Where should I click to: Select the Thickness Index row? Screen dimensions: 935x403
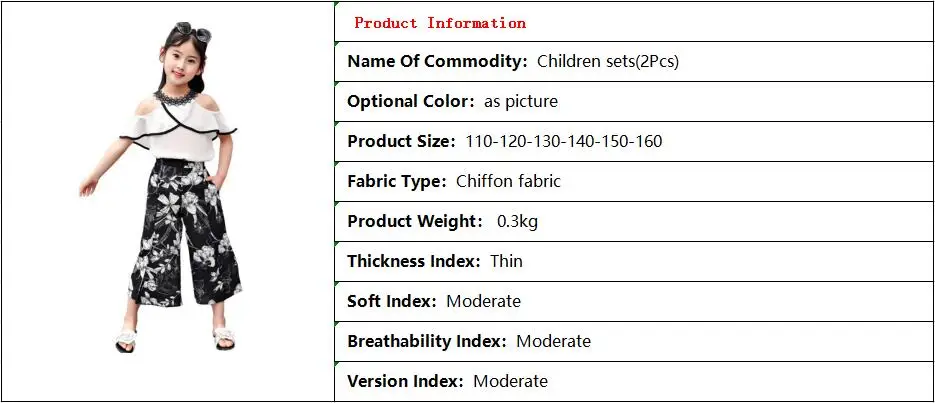tap(634, 261)
